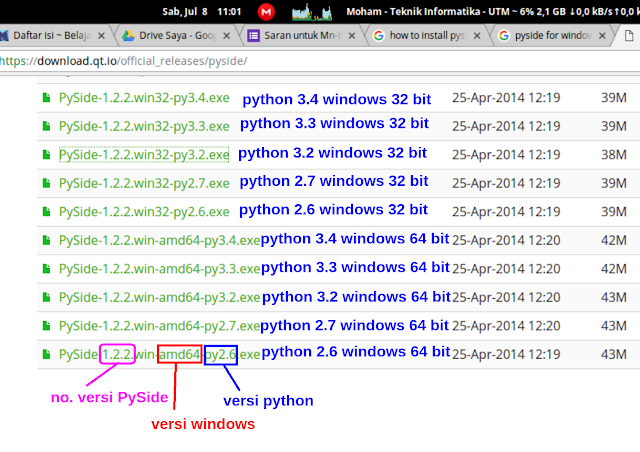Click Google favicon on 'pyside for window' tab
This screenshot has height=452, width=640.
pos(504,36)
